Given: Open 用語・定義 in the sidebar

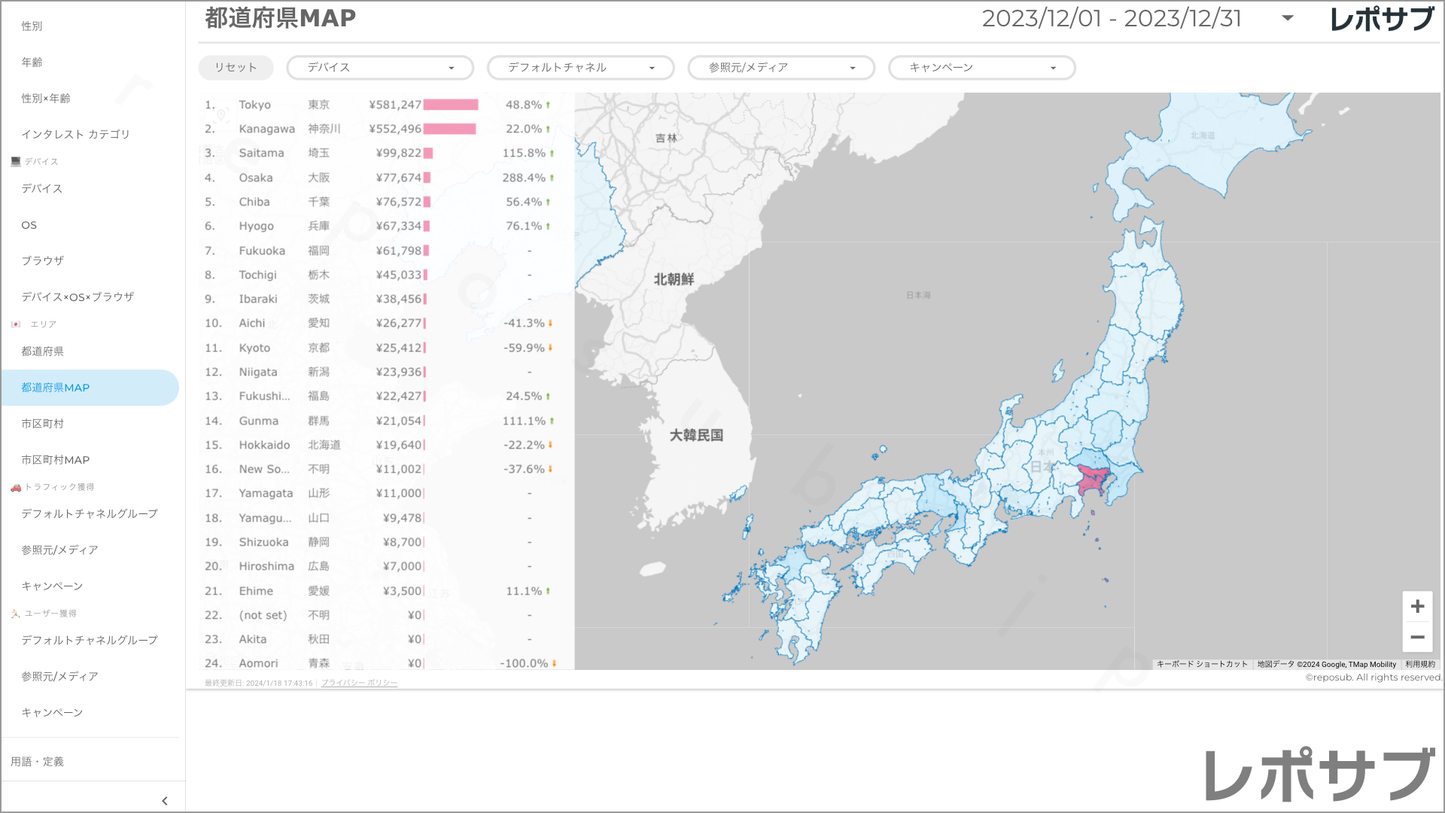Looking at the screenshot, I should tap(38, 762).
